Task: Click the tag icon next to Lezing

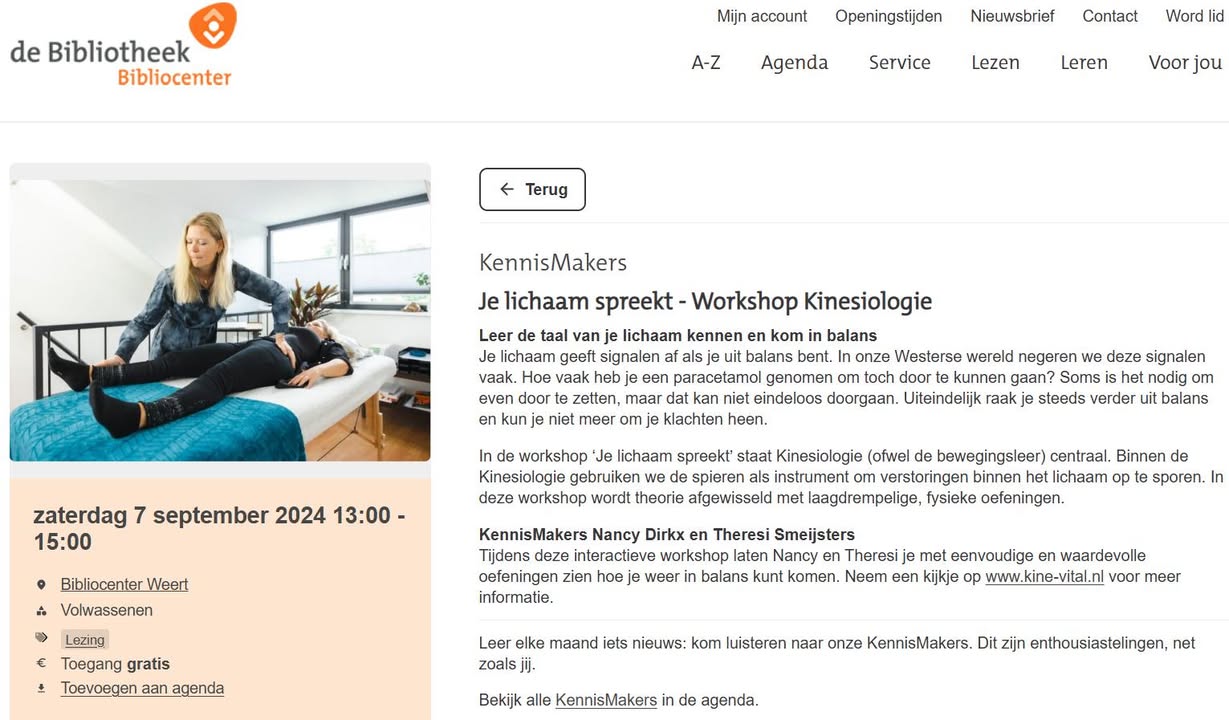Action: pos(41,638)
